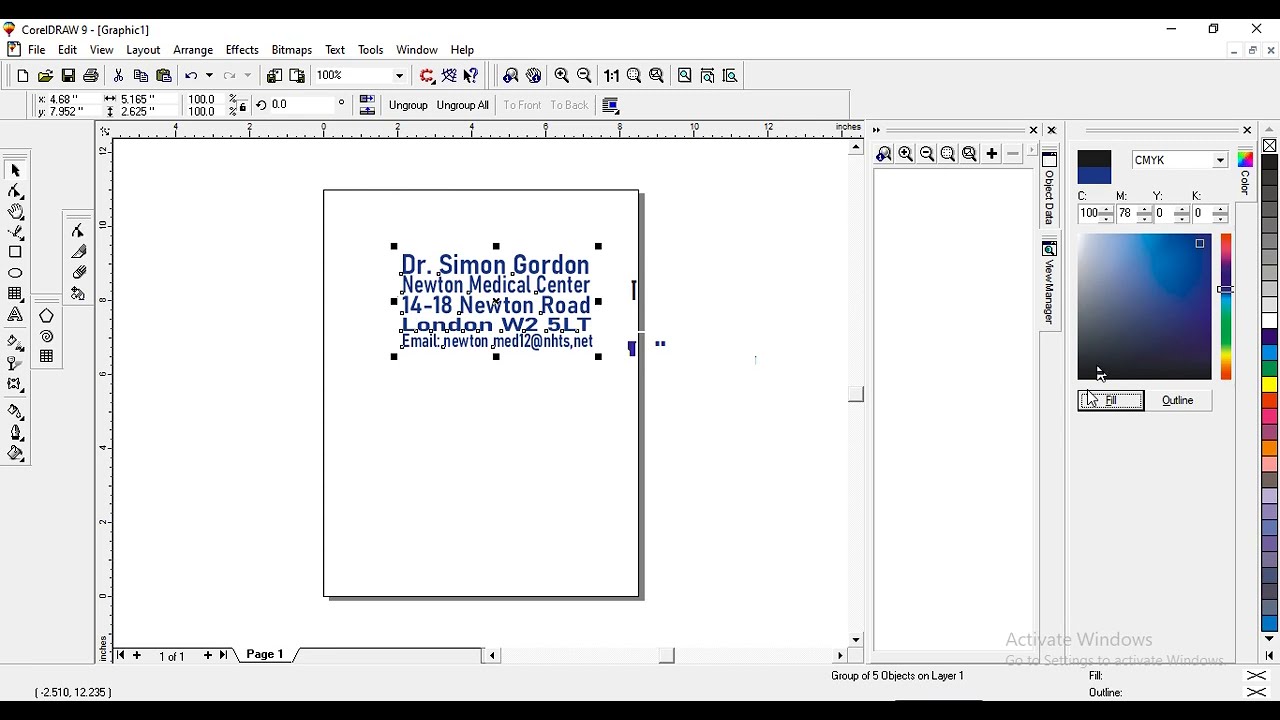Open the Effects menu
Screen dimensions: 1280x720
(242, 50)
